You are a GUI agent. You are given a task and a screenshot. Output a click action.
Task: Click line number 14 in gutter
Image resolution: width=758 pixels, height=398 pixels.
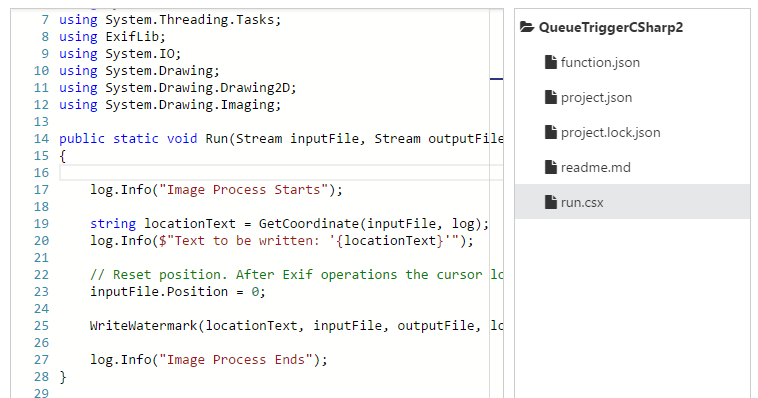click(41, 139)
